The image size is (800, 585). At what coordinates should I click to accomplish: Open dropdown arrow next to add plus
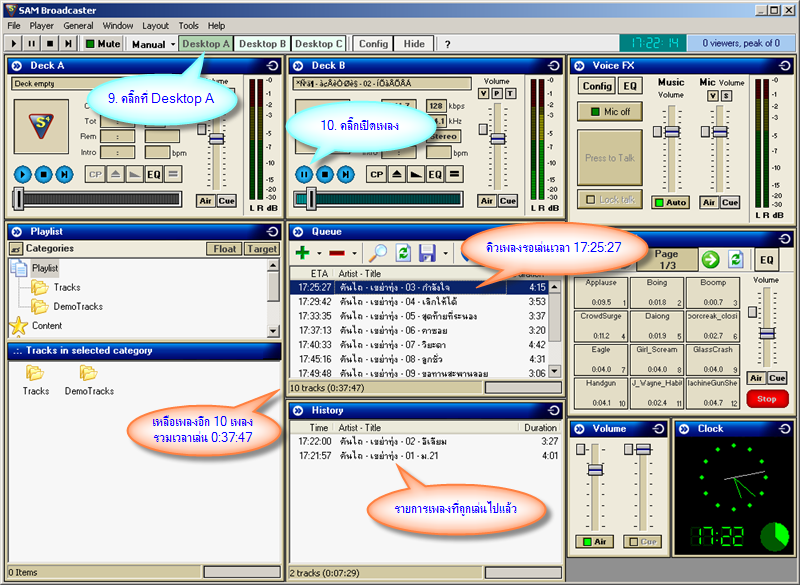(x=319, y=253)
